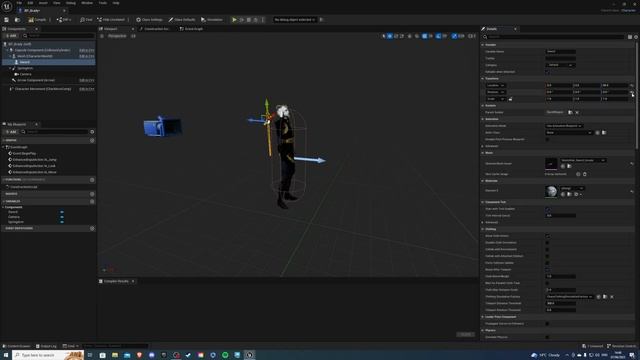Viewport: 640px width, 360px height.
Task: Open the viewport options hamburger menu
Action: tap(102, 36)
